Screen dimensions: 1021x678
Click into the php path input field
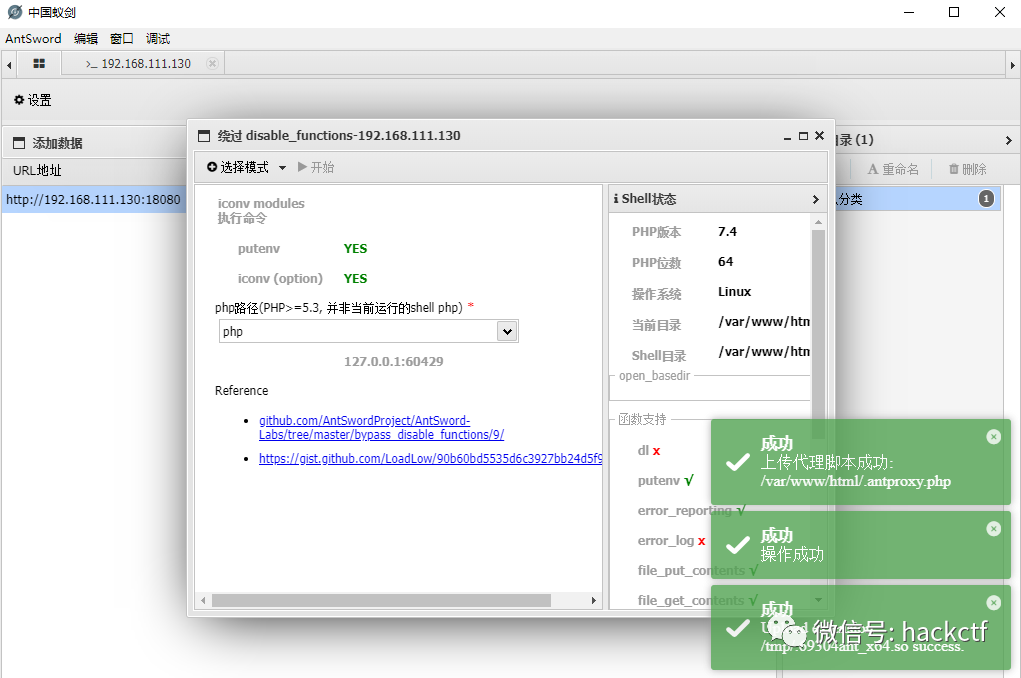coord(358,332)
